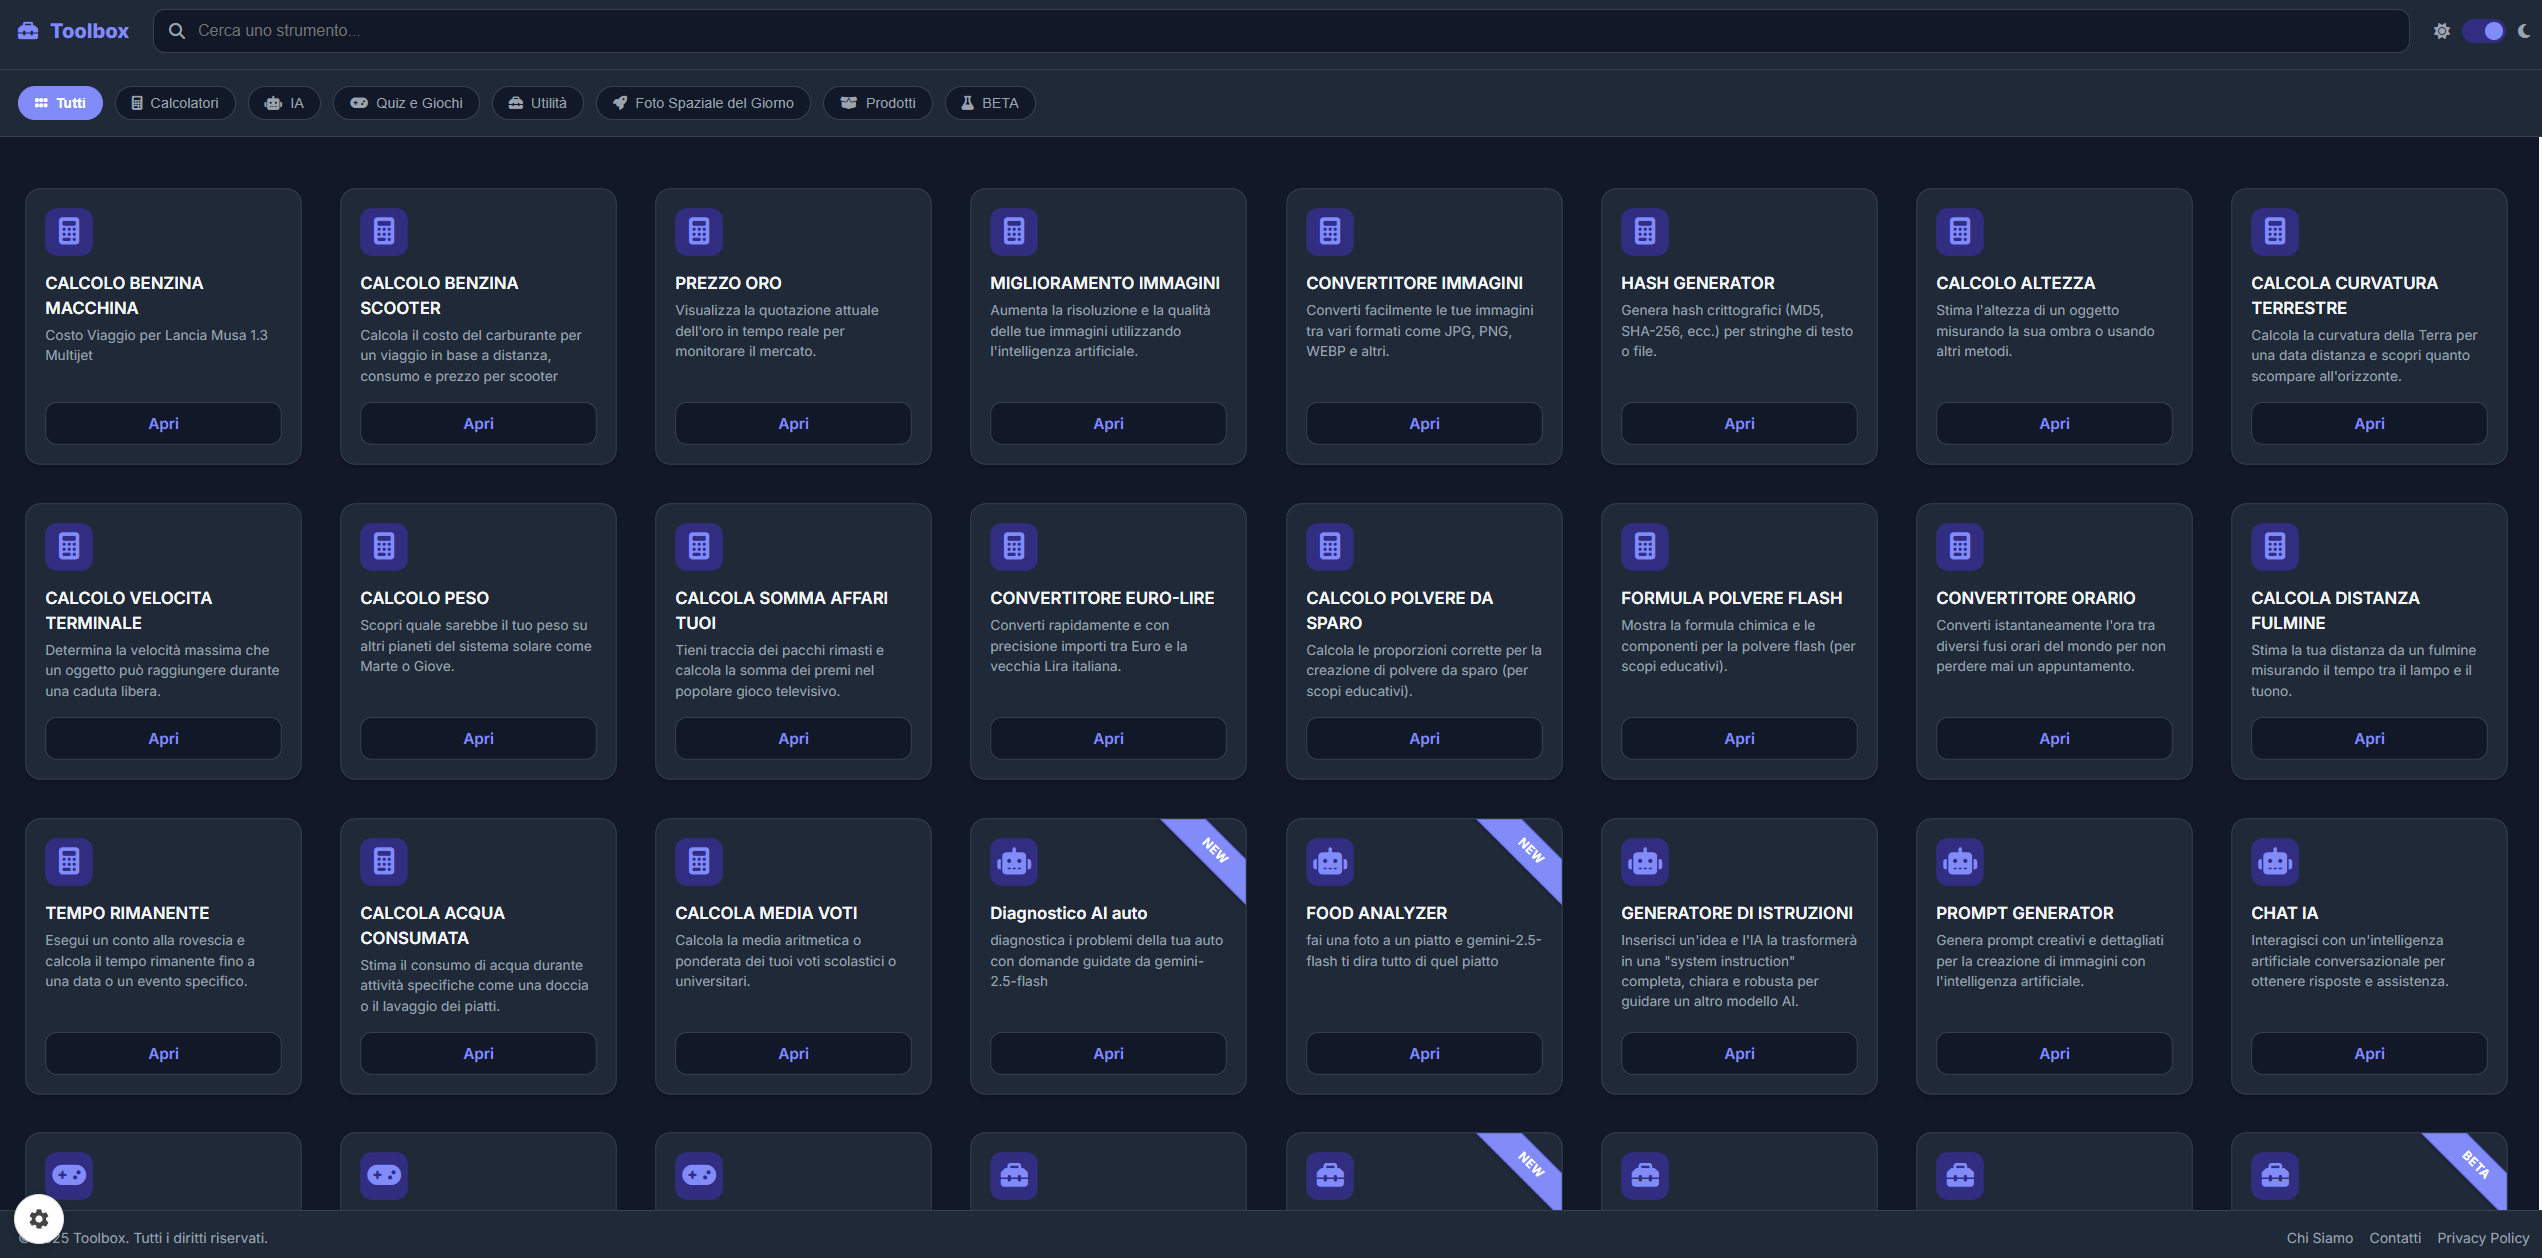Click inside the Cerca uno strumento search field

coord(700,31)
